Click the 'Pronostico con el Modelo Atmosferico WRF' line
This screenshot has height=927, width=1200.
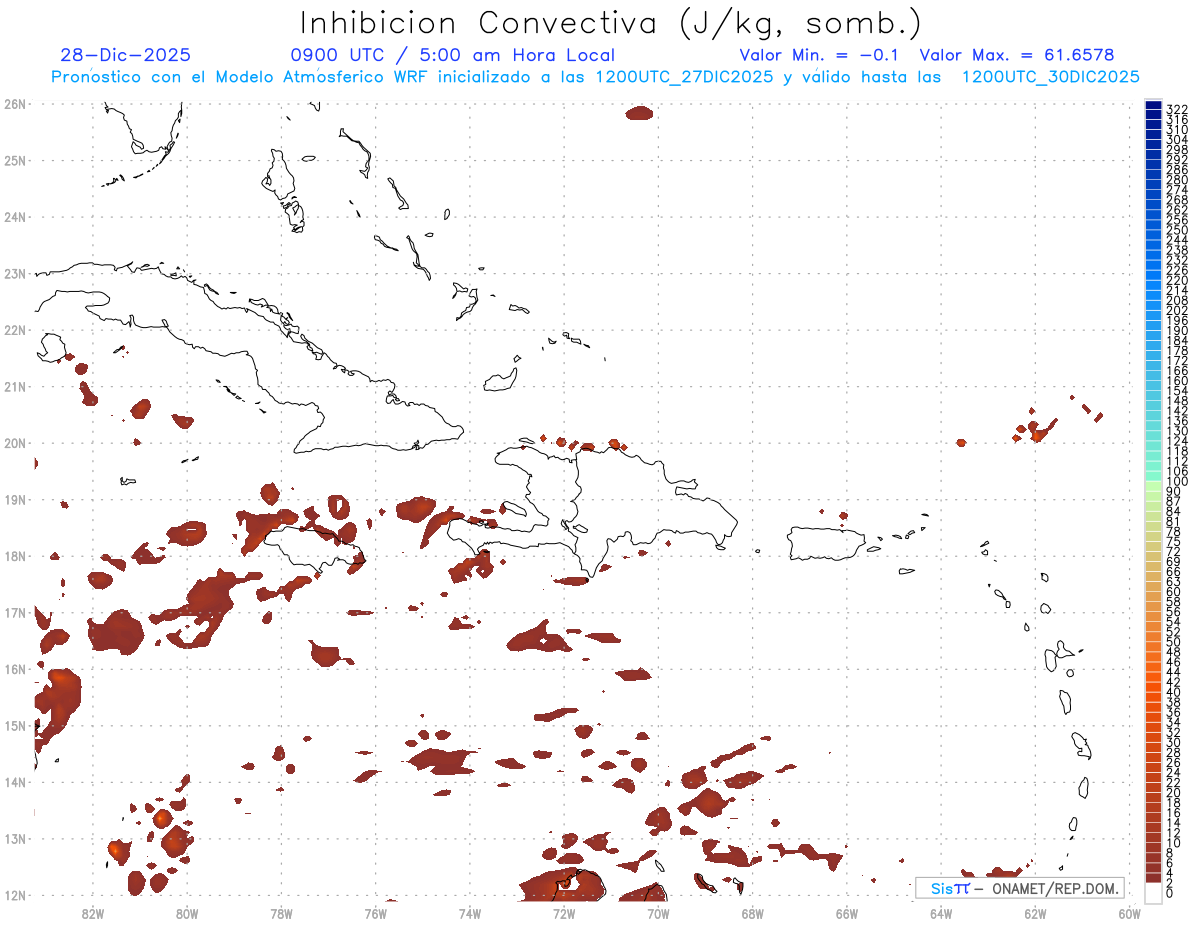[x=595, y=77]
